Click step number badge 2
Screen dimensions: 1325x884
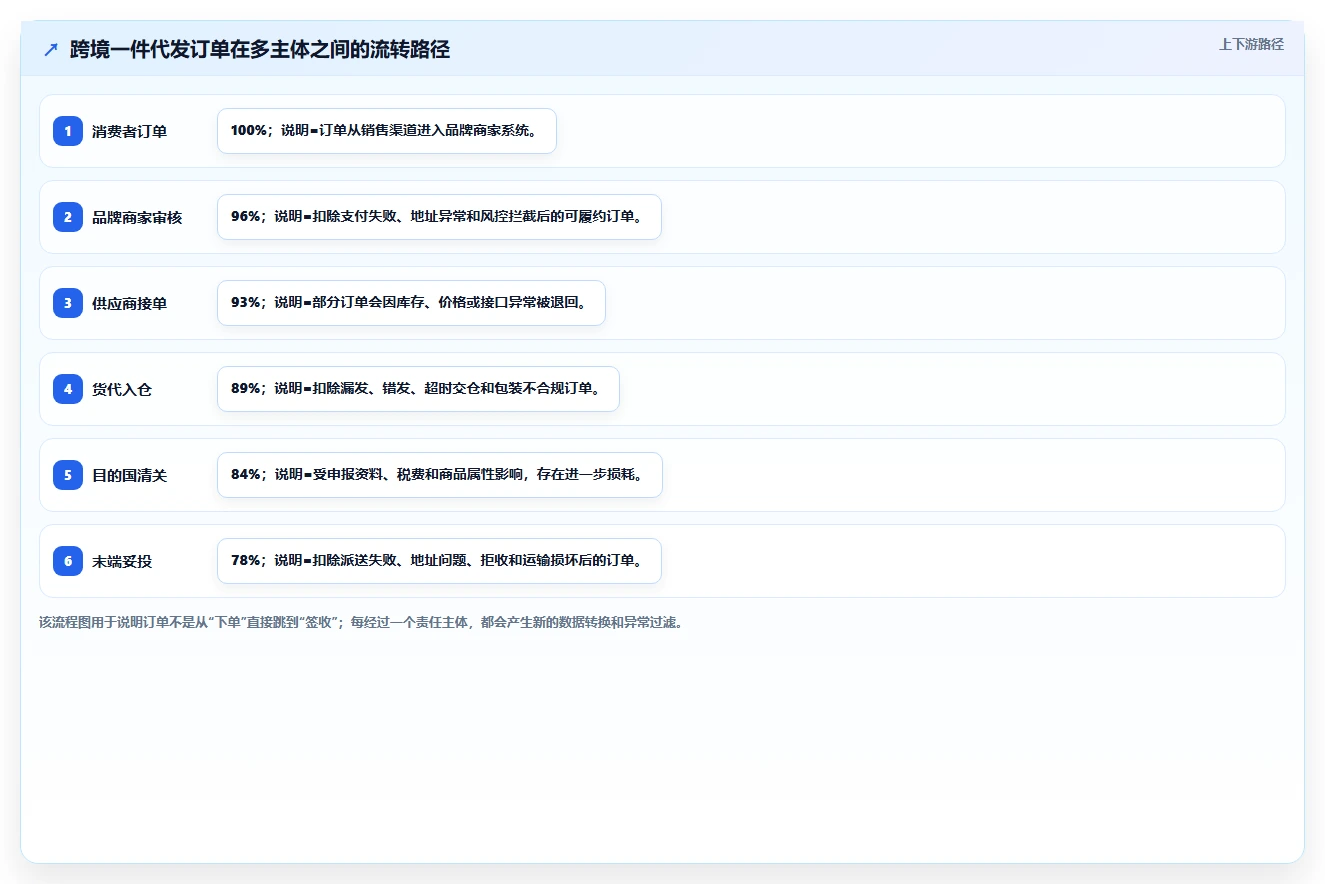click(x=68, y=217)
